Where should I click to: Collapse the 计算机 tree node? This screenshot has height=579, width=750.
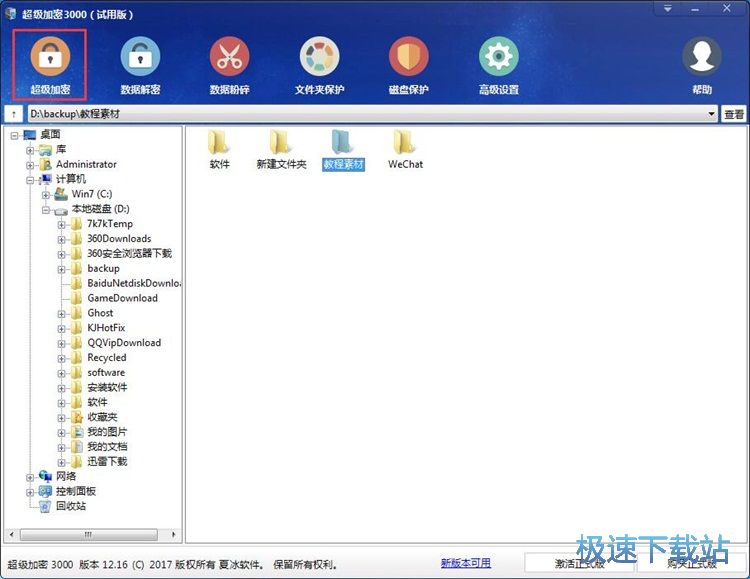pos(30,180)
